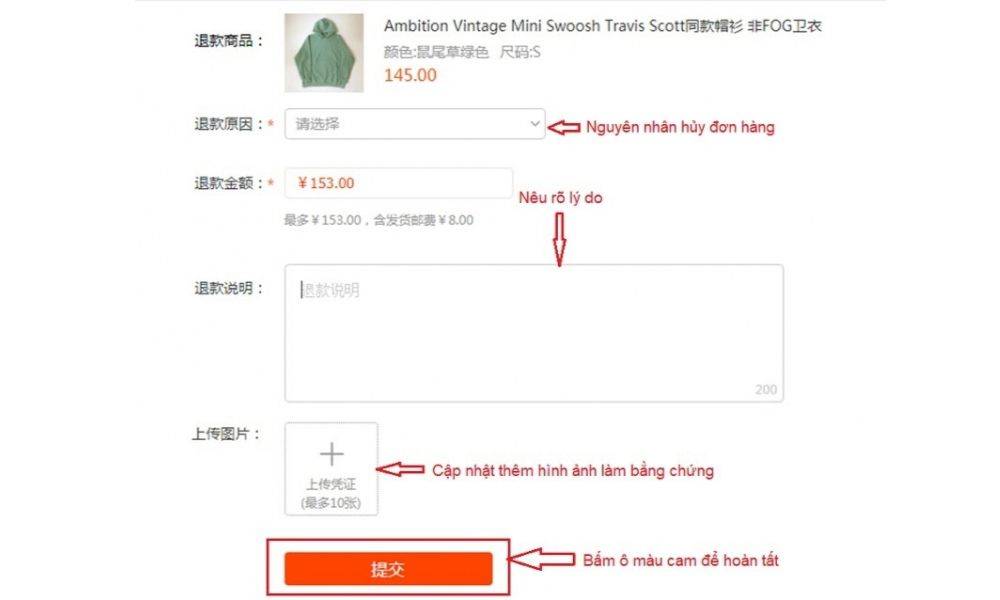Submit the form with the orange 提交 button
Viewport: 1000px width, 600px height.
coord(388,569)
